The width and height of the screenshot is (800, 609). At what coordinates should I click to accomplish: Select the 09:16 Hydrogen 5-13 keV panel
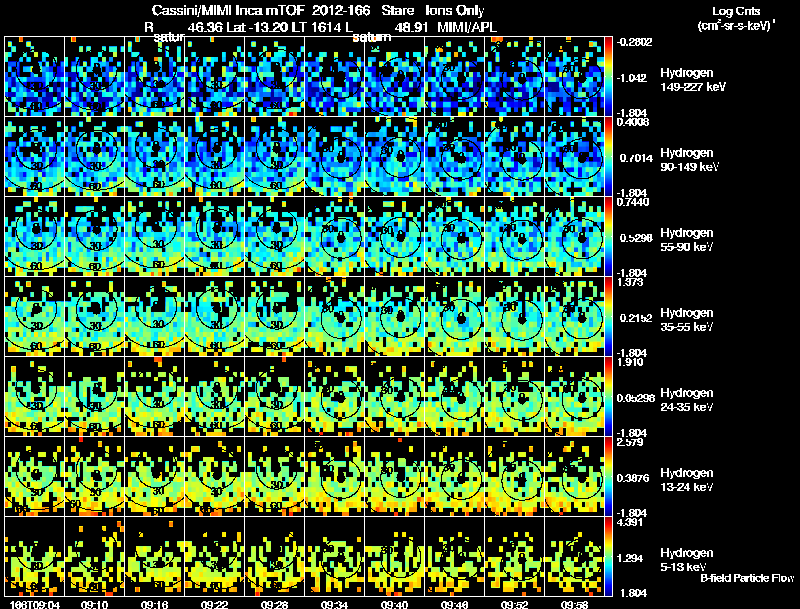[x=155, y=556]
